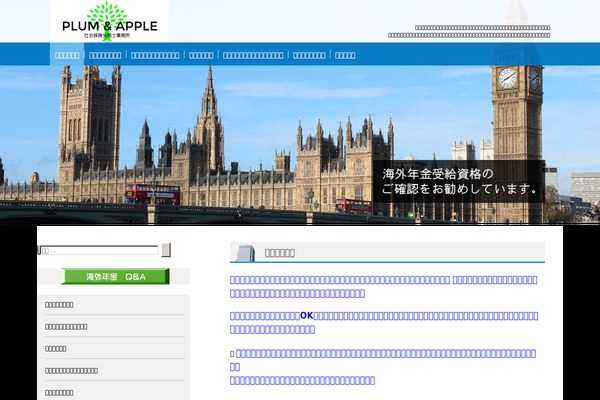
Task: Click the PLUM & APPLE tree logo
Action: (x=109, y=21)
